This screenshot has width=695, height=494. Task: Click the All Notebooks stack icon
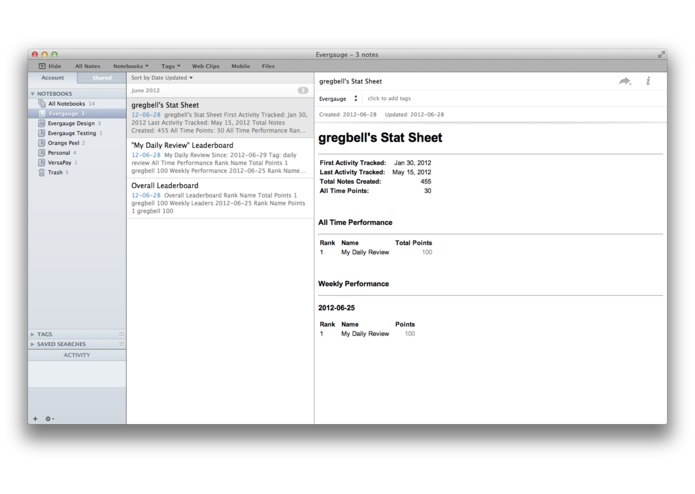click(42, 104)
